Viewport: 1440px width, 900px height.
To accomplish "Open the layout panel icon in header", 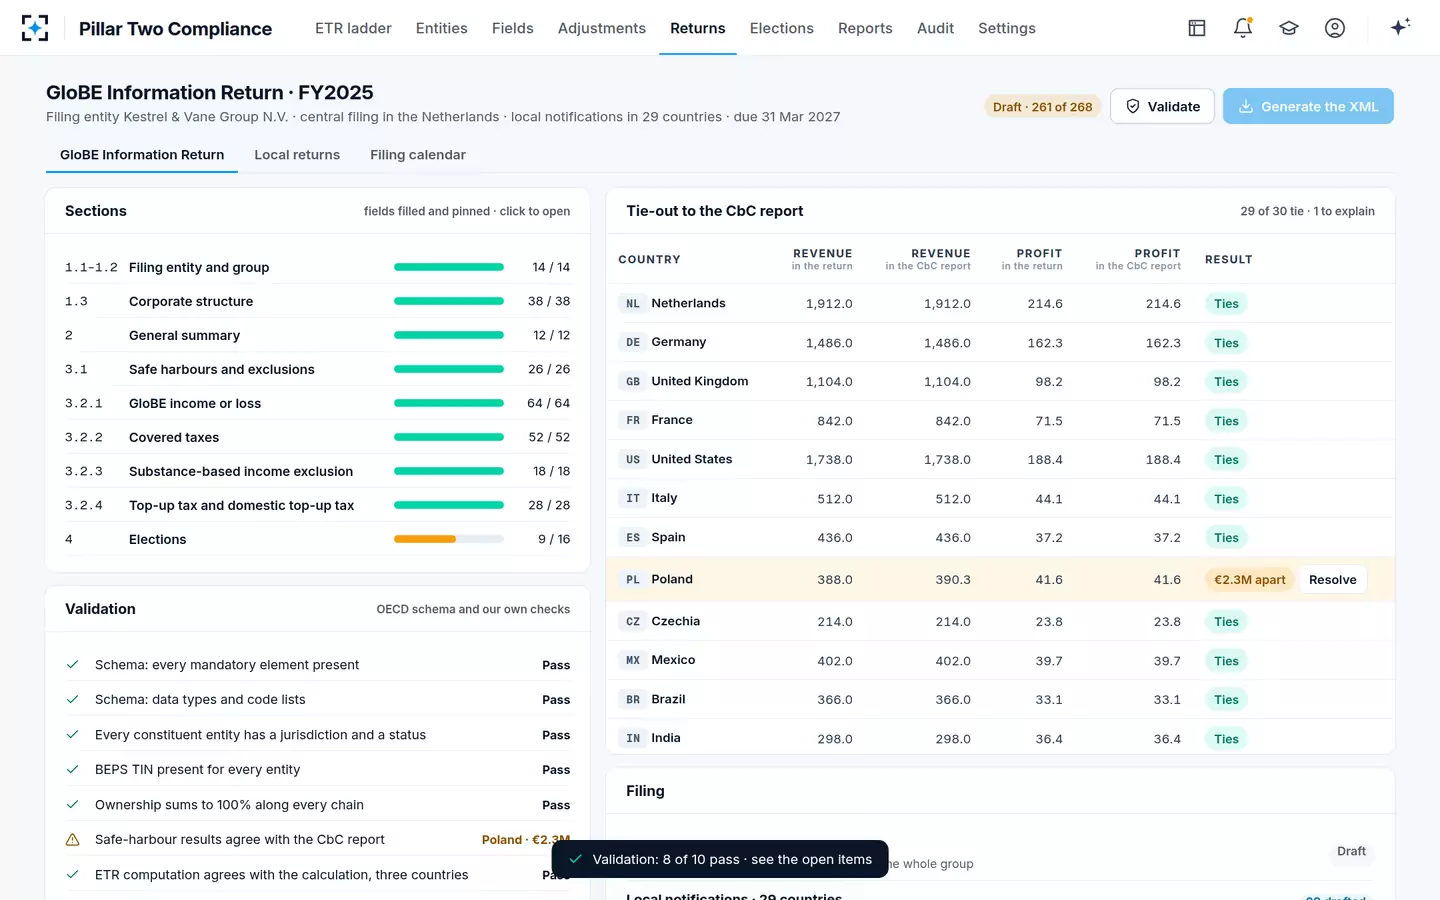I will point(1197,28).
